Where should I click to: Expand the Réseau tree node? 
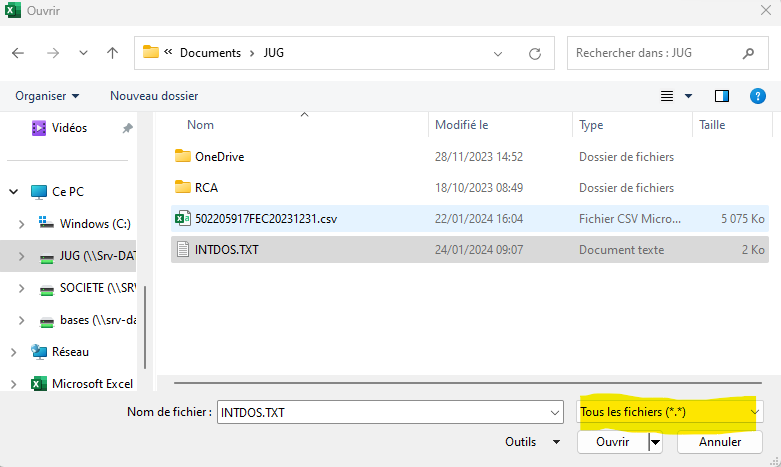click(x=13, y=352)
